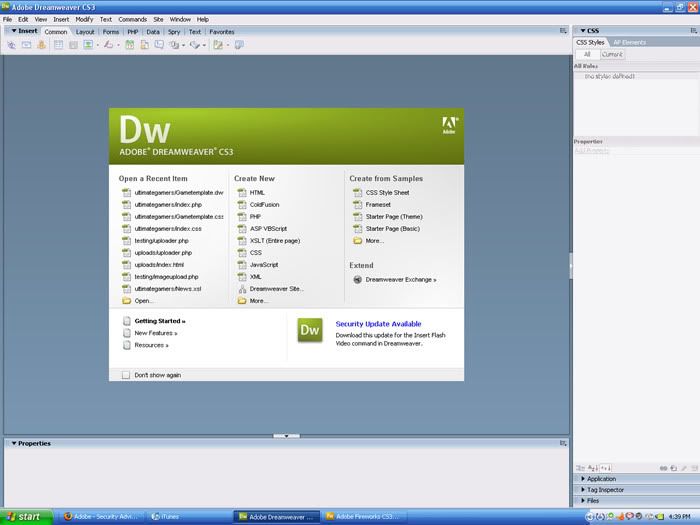
Task: Switch to the Favorites tab
Action: (x=222, y=32)
